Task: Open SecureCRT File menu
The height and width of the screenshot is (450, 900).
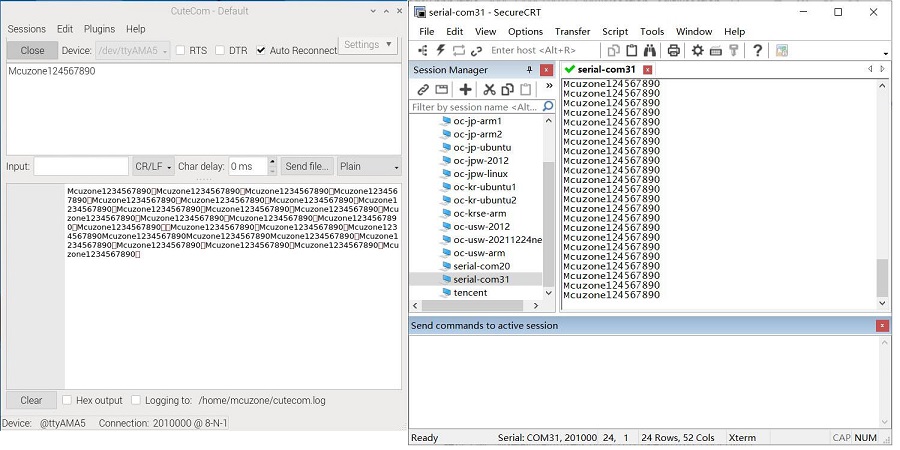Action: [426, 32]
